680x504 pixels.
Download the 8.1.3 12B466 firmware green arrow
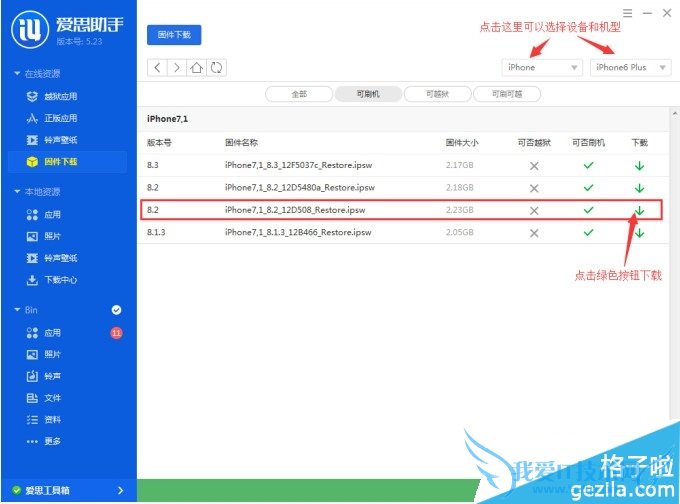click(639, 233)
